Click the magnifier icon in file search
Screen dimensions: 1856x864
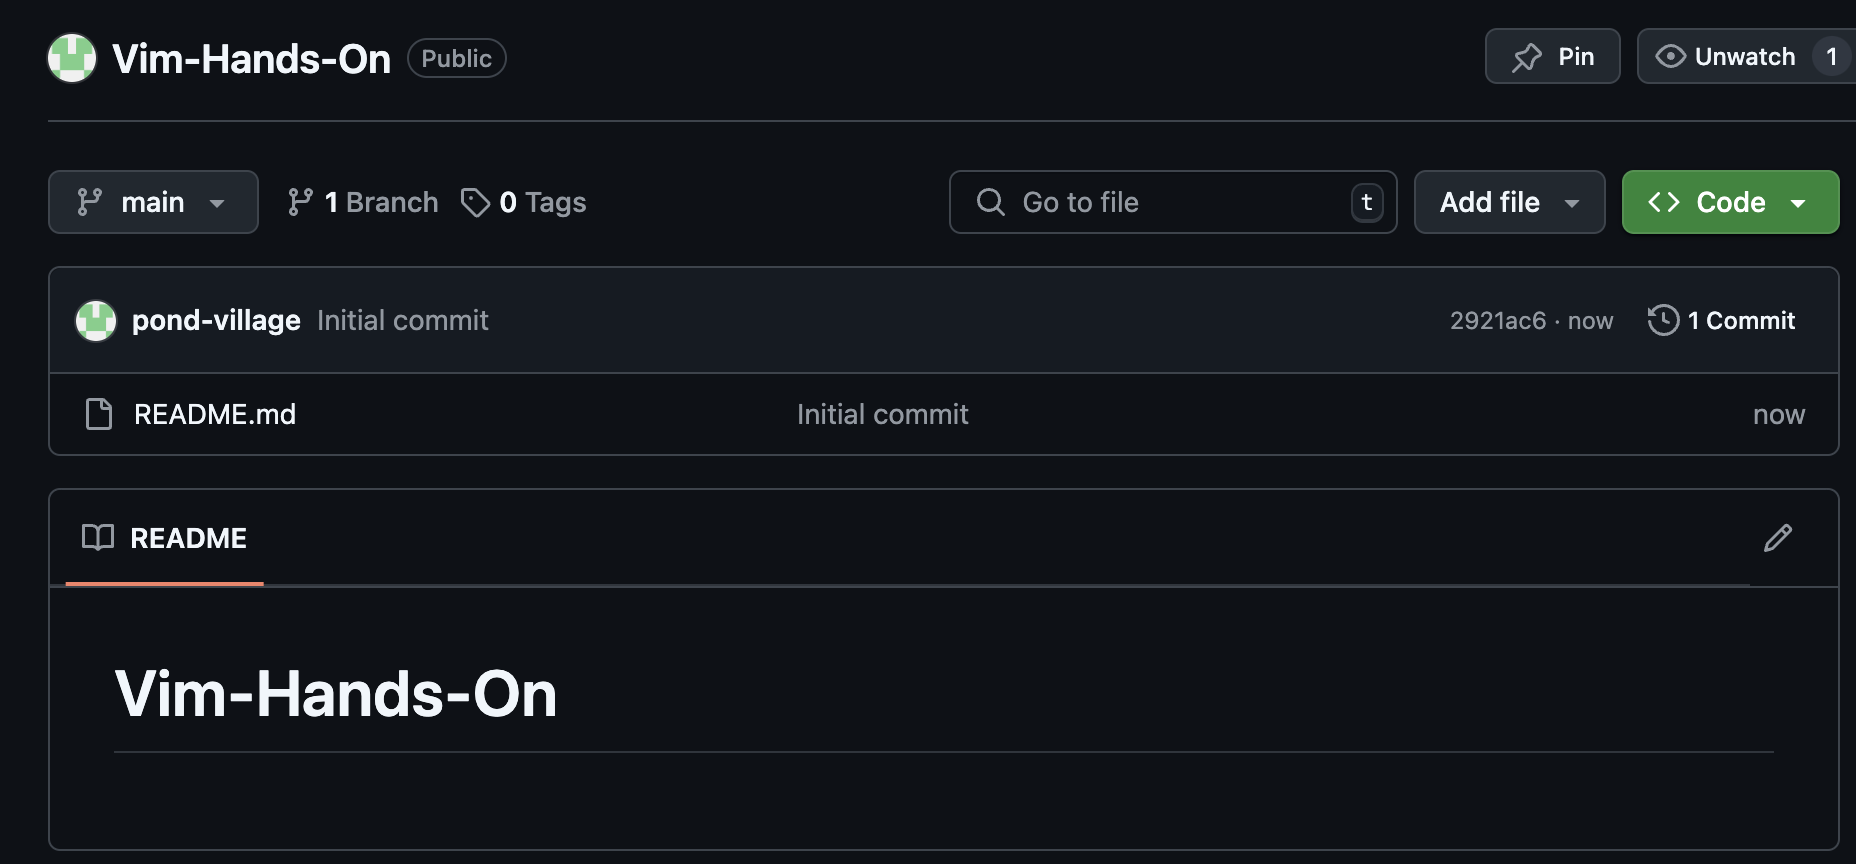[x=990, y=202]
